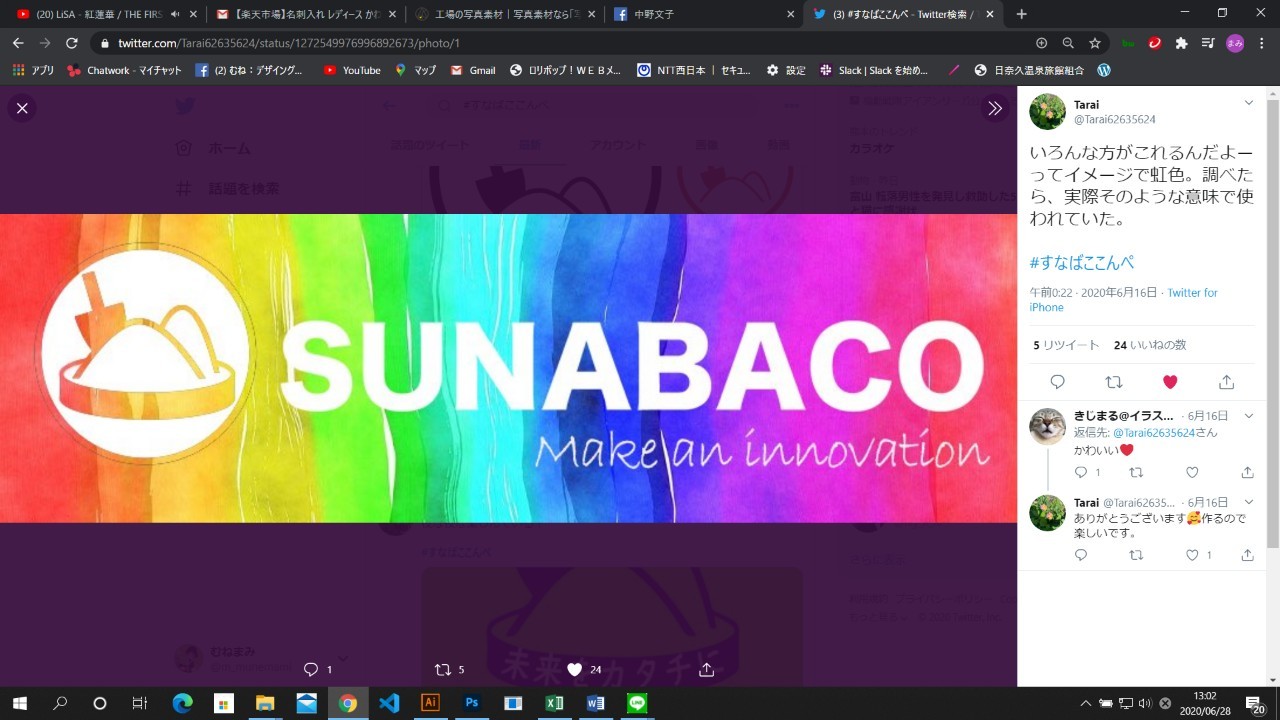Screen dimensions: 1280x720
Task: Open the 日奈久温泉旅館組合 bookmark
Action: click(1028, 70)
